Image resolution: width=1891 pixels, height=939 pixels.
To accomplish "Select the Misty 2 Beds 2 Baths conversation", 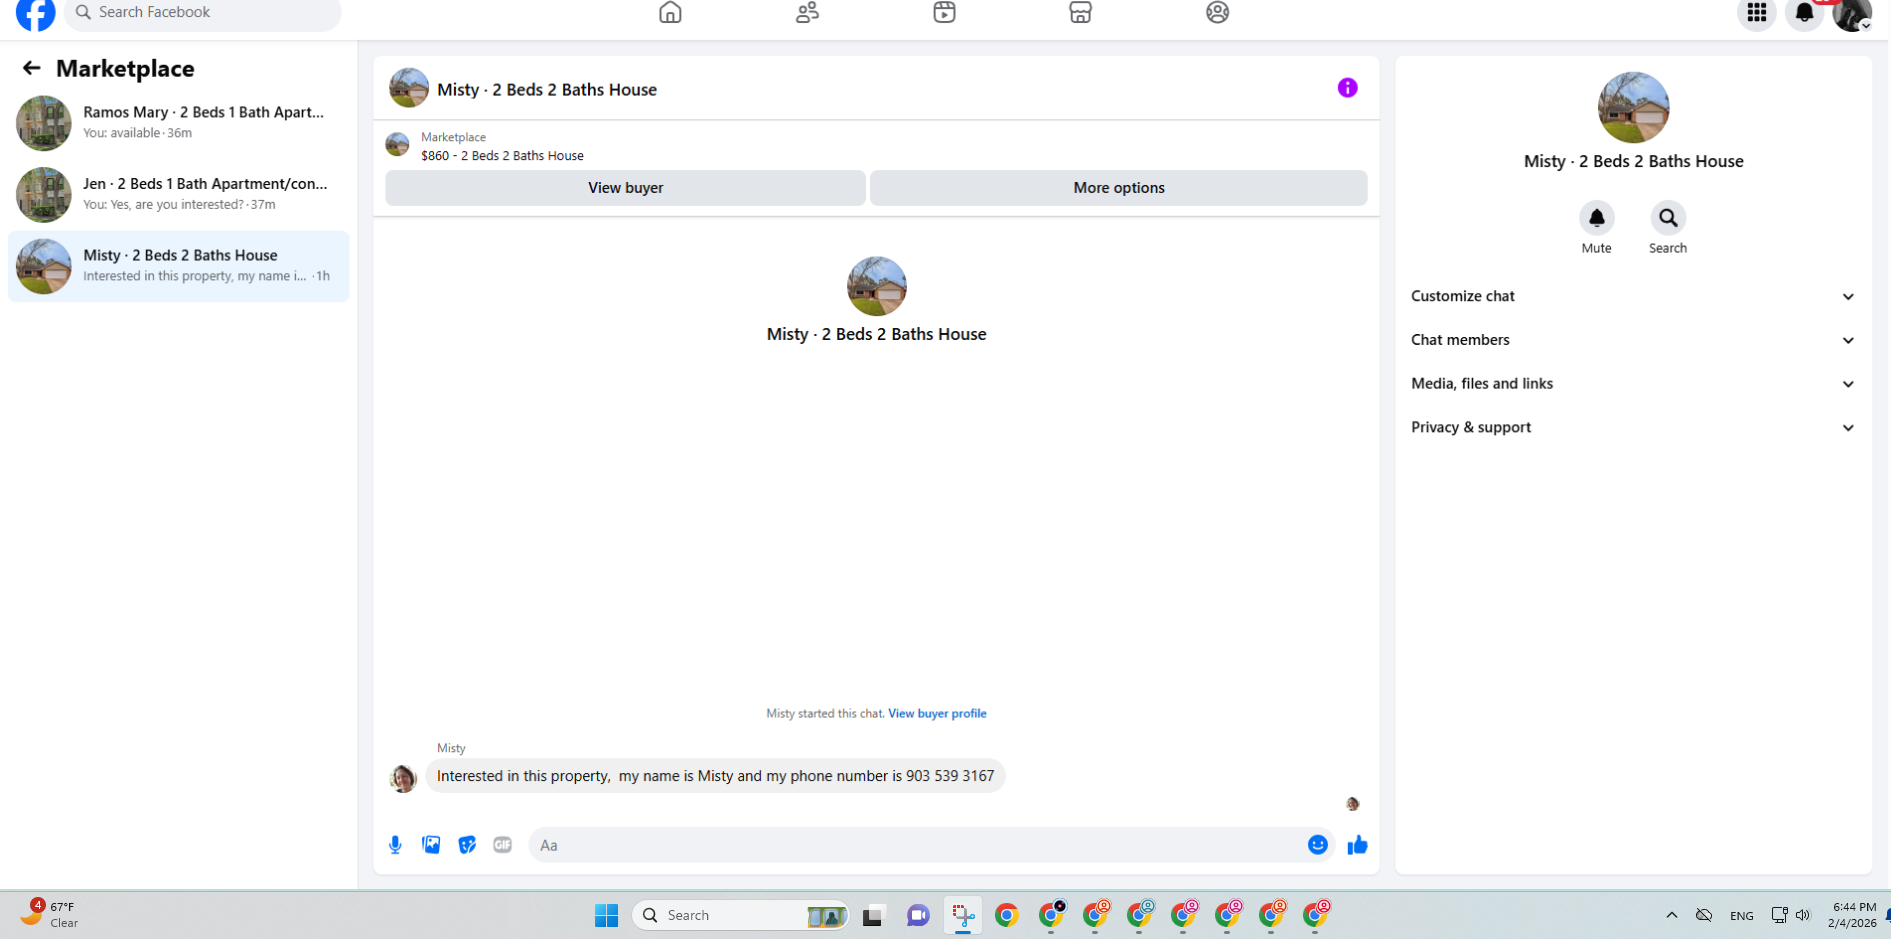I will [179, 266].
